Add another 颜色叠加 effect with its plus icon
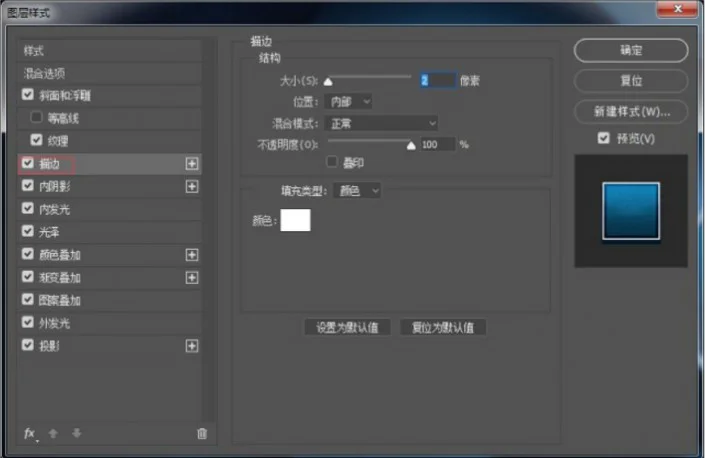 pos(192,255)
